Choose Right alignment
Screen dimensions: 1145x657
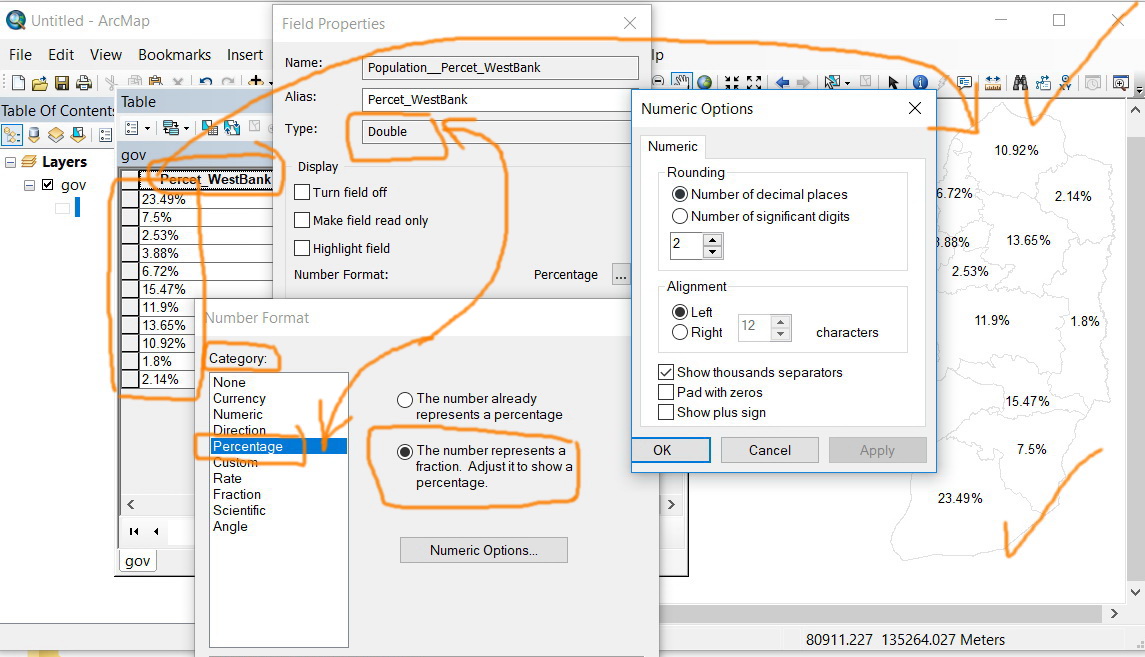(x=680, y=332)
